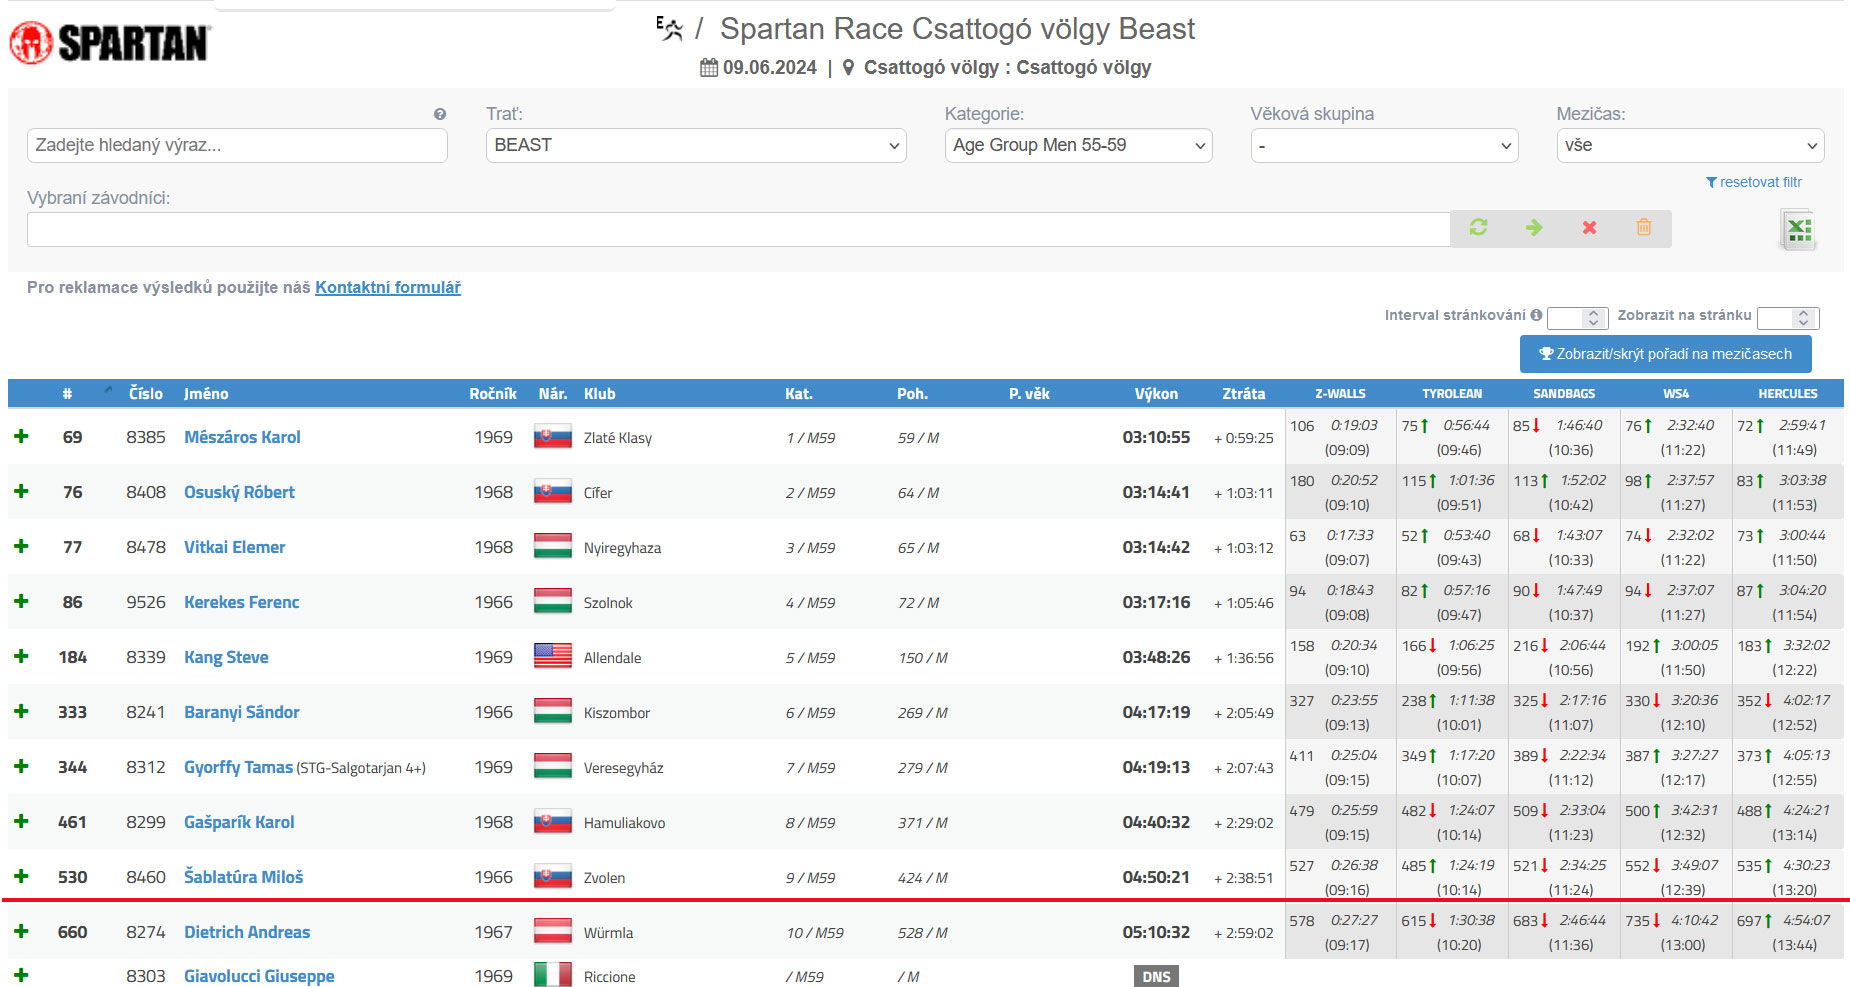The width and height of the screenshot is (1850, 987).
Task: Export results with the Excel icon
Action: point(1799,230)
